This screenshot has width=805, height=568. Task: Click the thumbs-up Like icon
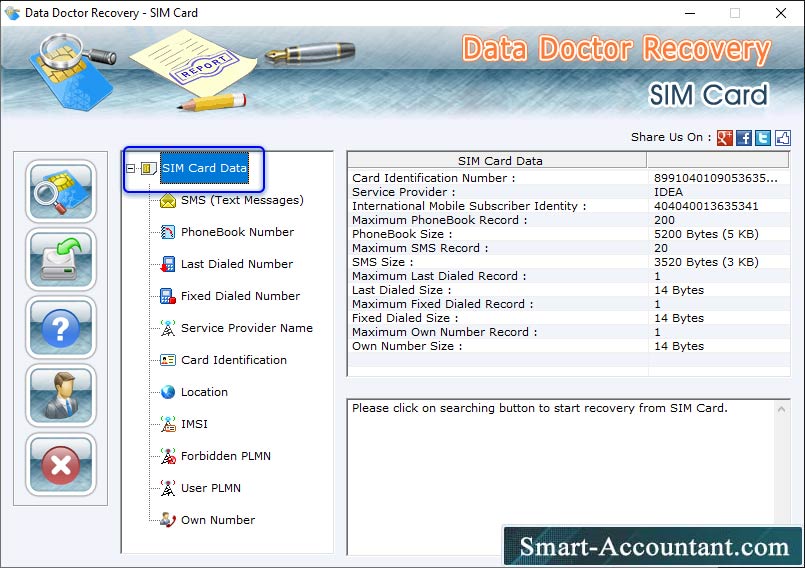(x=782, y=138)
